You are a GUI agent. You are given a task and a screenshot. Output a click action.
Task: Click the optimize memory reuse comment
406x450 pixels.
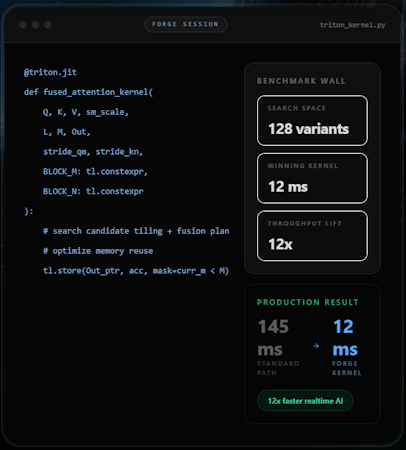(x=98, y=251)
